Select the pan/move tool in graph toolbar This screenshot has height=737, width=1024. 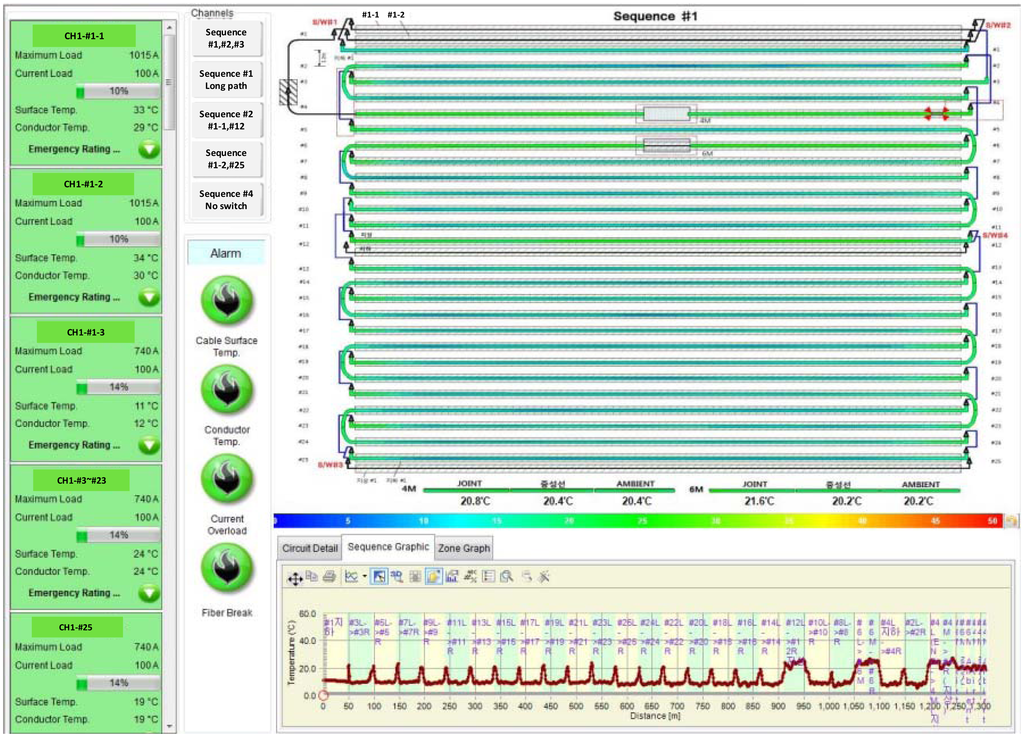(295, 577)
